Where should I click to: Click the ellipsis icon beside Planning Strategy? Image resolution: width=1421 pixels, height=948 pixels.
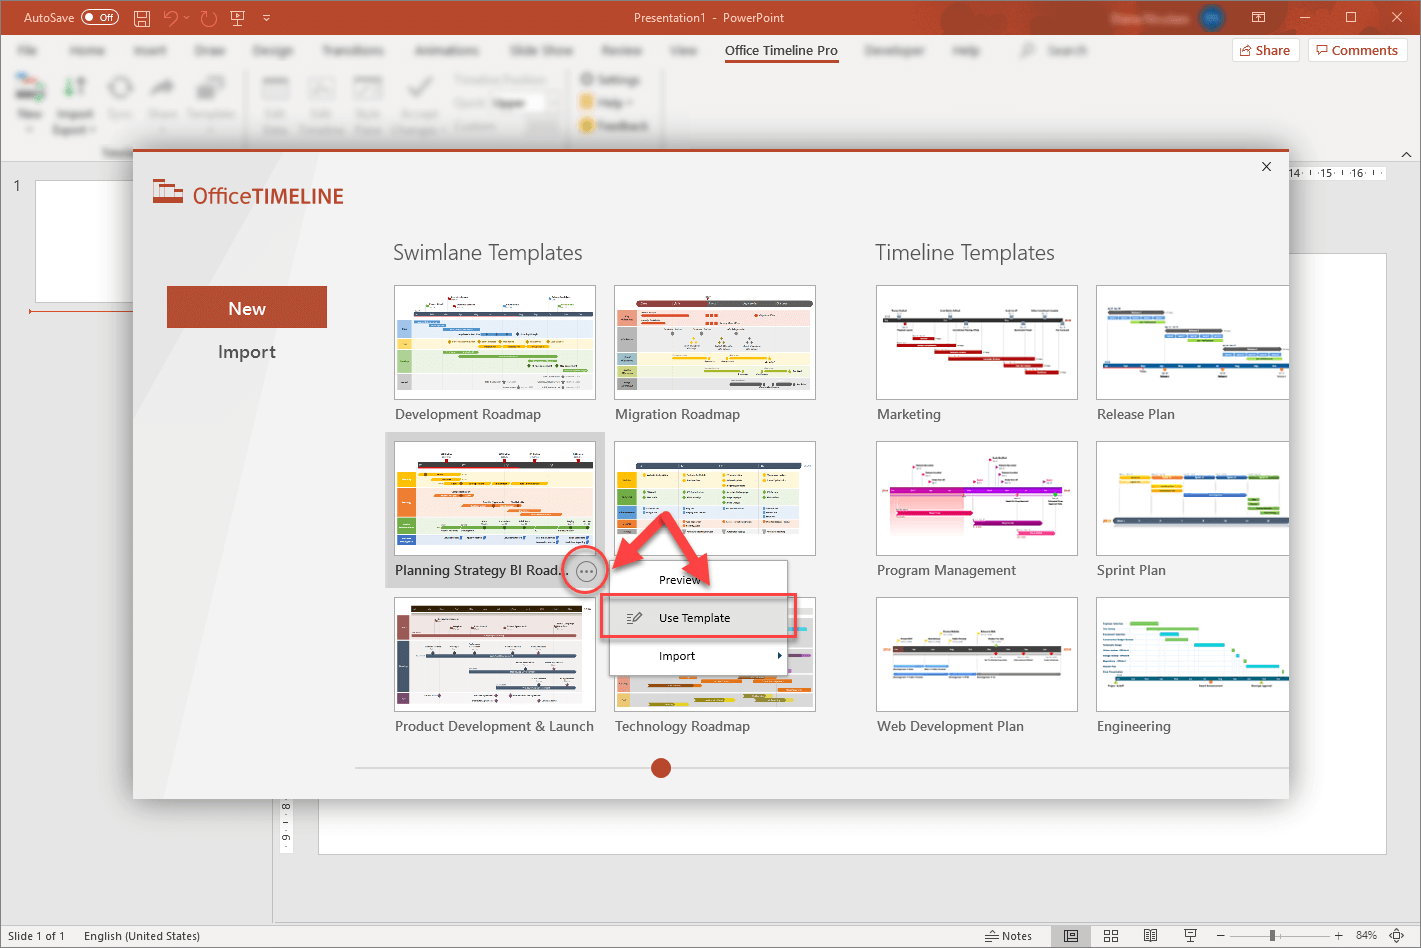point(587,572)
